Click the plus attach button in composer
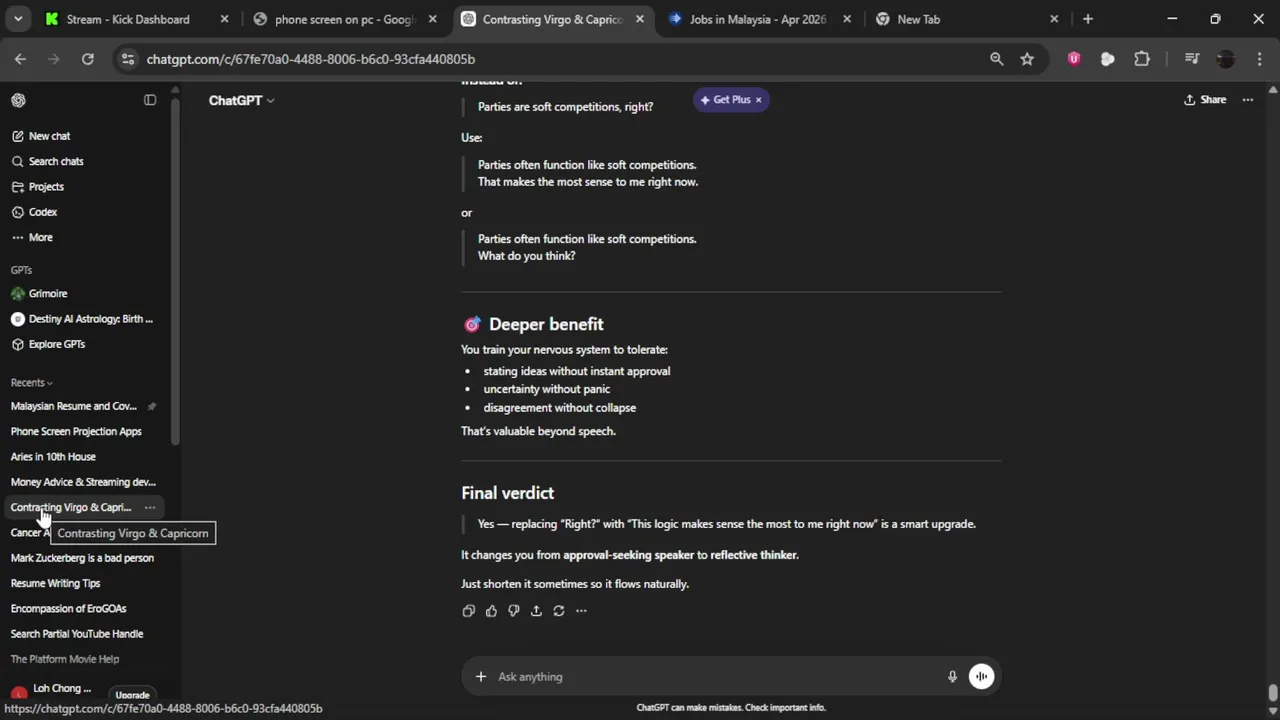Screen dimensions: 1280x720 480,677
